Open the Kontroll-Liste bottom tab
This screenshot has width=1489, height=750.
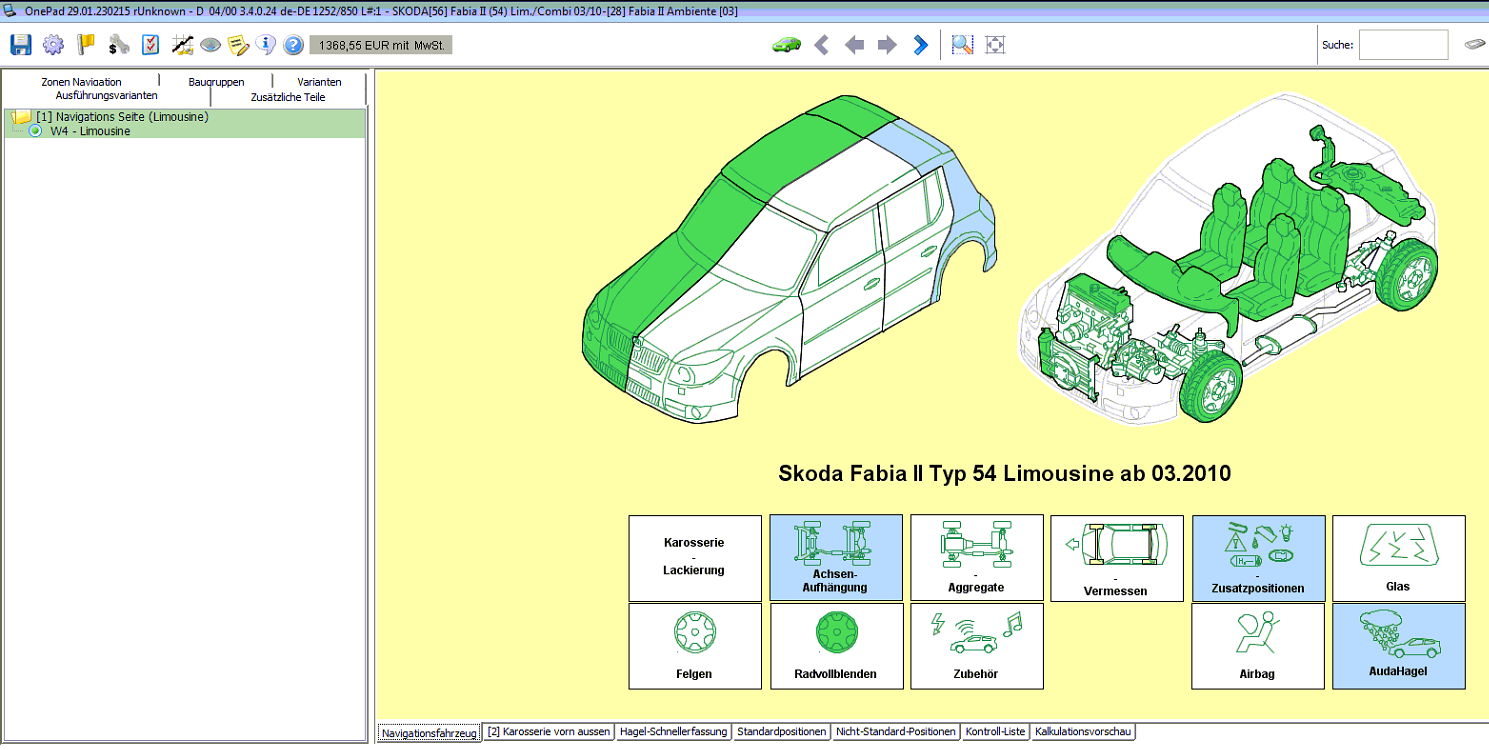coord(995,732)
